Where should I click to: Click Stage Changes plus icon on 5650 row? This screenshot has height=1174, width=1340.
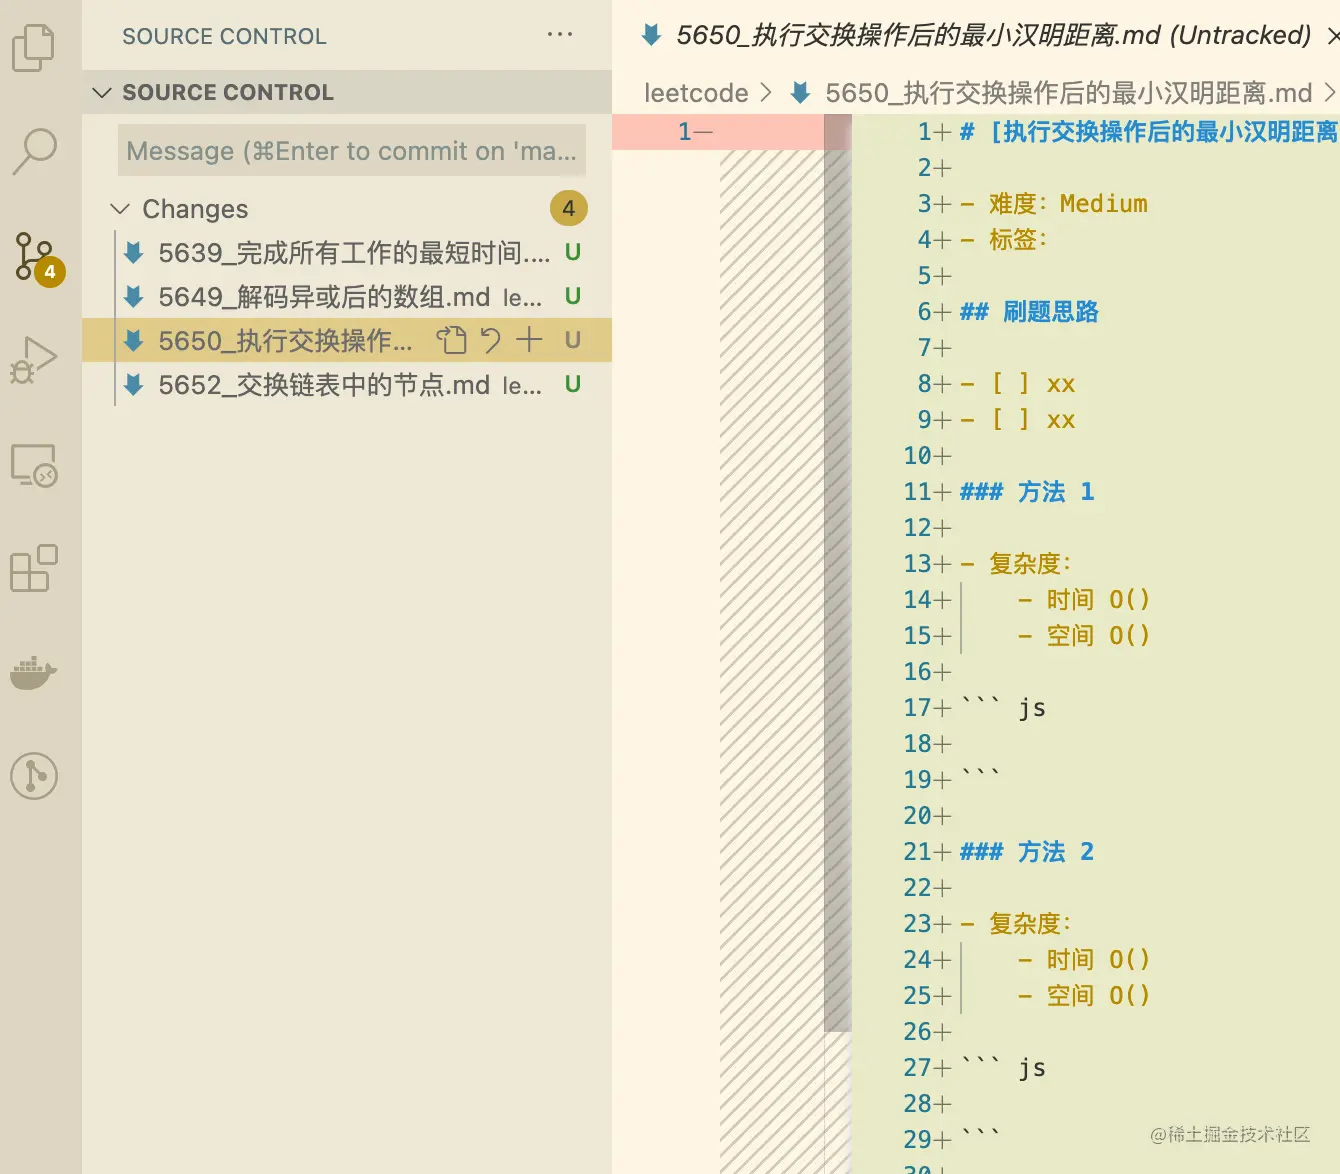529,340
